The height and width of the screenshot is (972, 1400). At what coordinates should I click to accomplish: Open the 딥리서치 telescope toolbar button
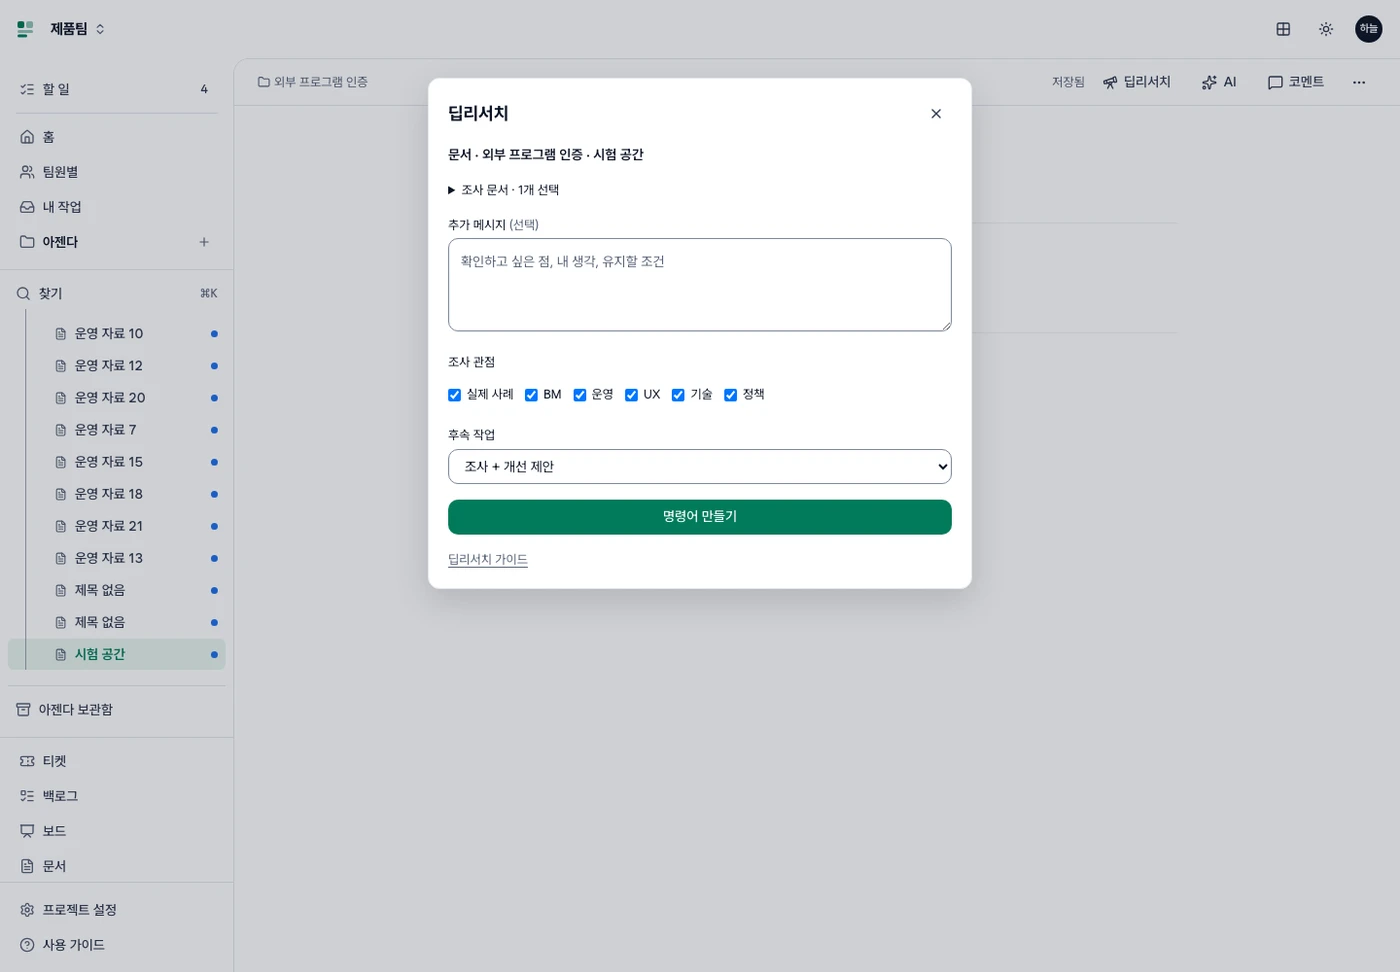(x=1137, y=82)
